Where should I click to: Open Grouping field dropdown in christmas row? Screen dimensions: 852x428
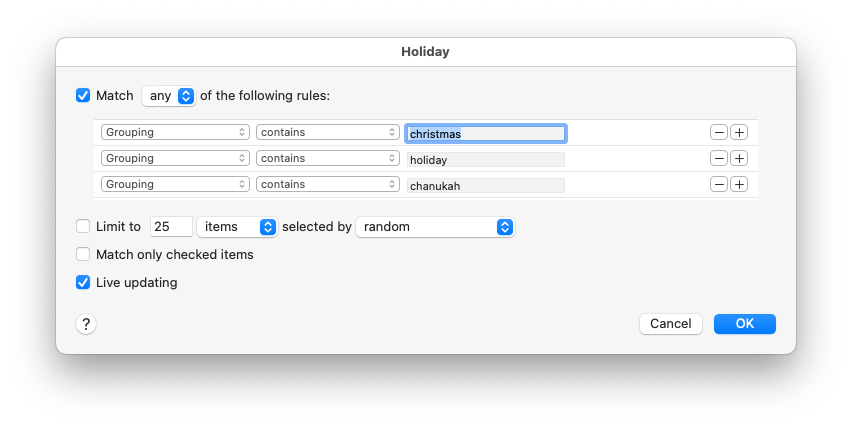pyautogui.click(x=175, y=132)
